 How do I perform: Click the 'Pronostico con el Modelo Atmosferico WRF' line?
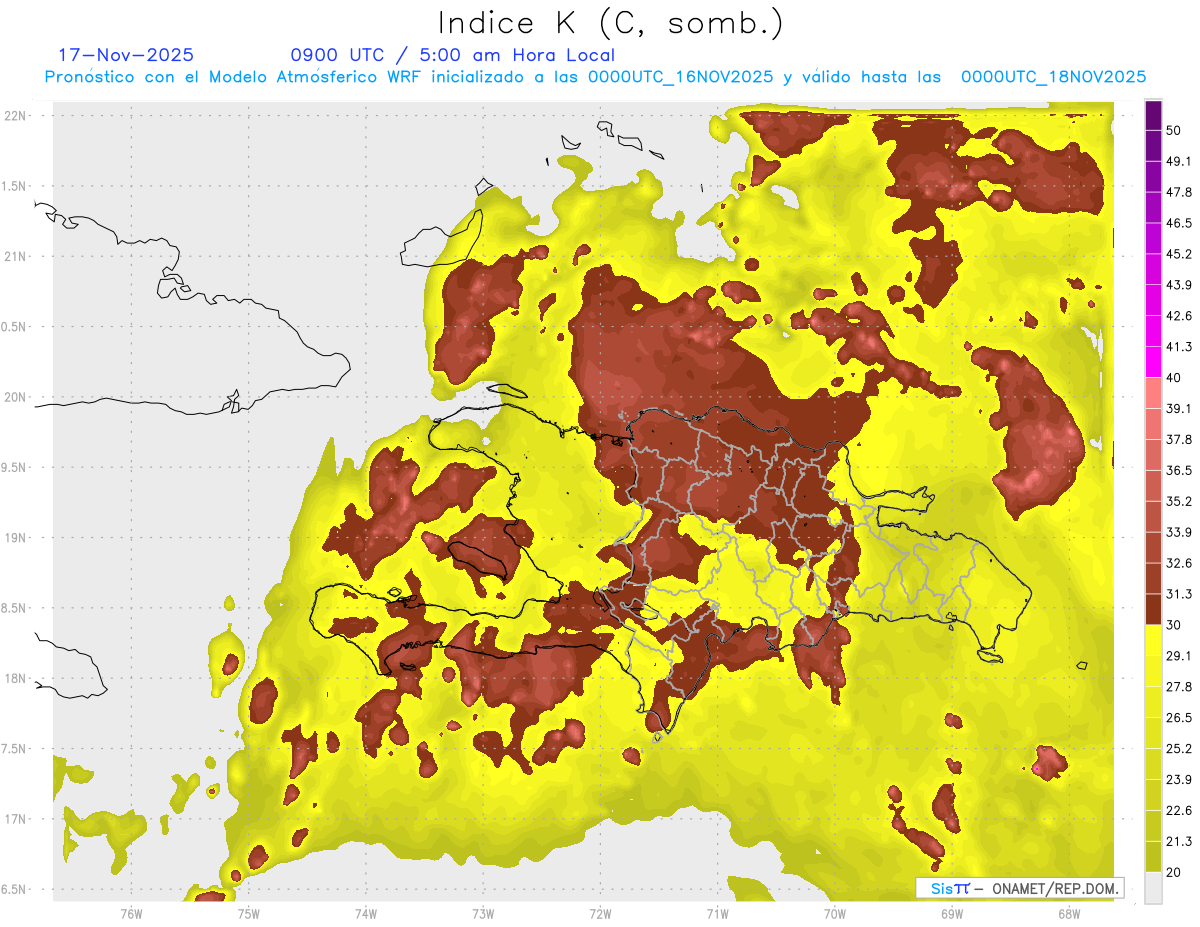click(x=596, y=77)
